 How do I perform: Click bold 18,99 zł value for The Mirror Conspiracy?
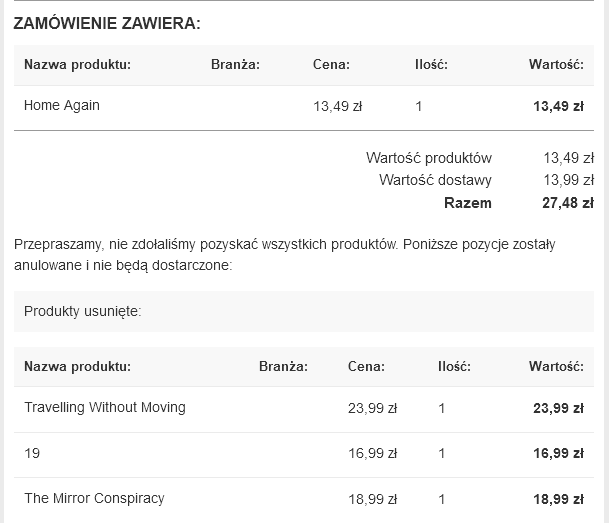click(558, 499)
